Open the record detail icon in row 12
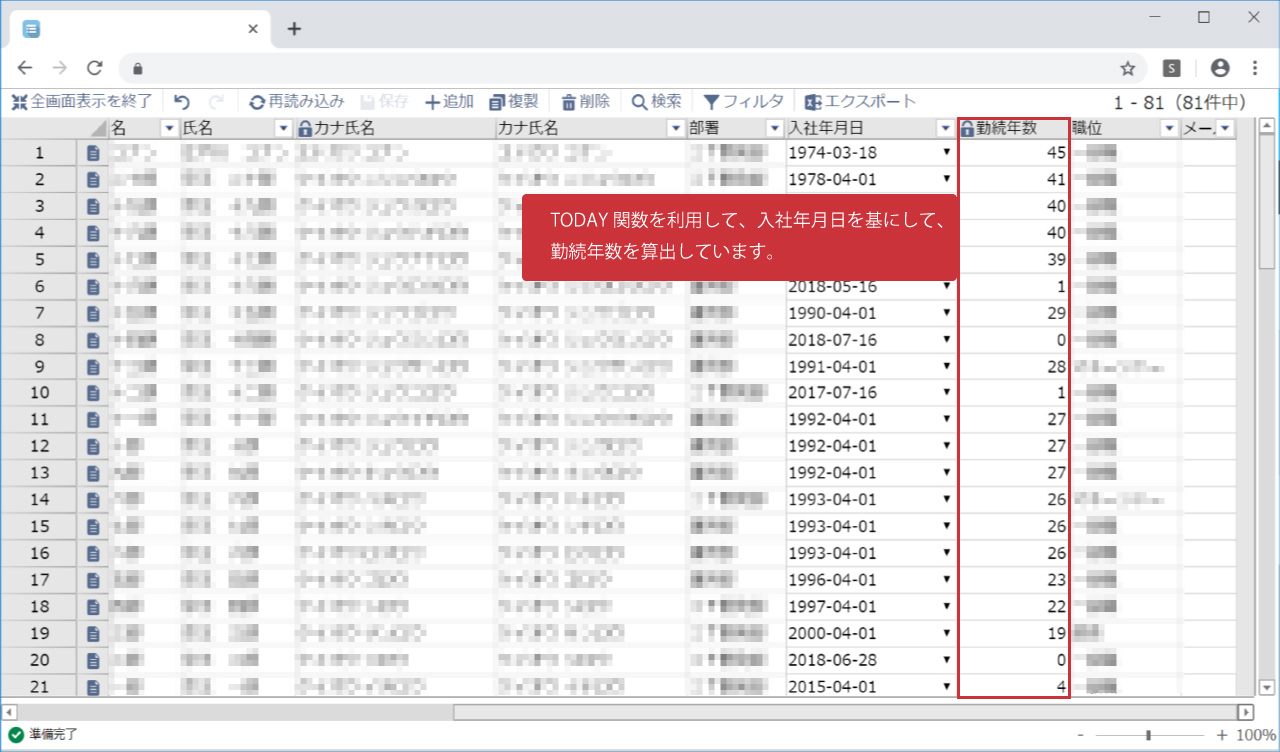This screenshot has height=752, width=1280. (x=93, y=446)
